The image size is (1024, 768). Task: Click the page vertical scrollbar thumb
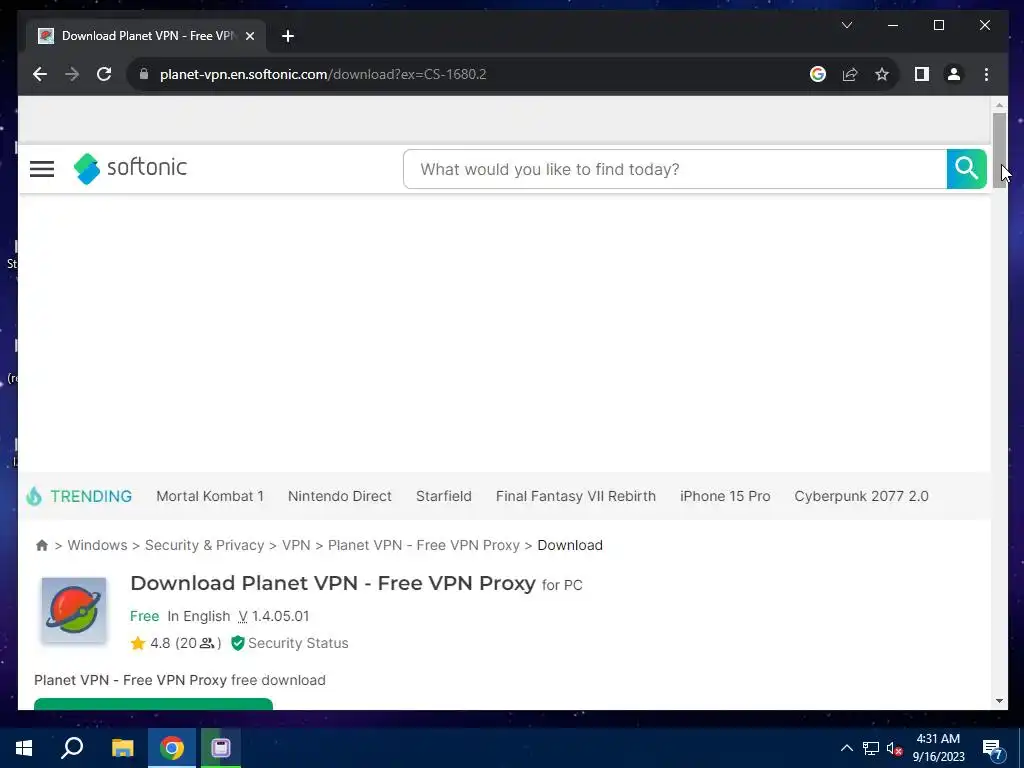[999, 150]
